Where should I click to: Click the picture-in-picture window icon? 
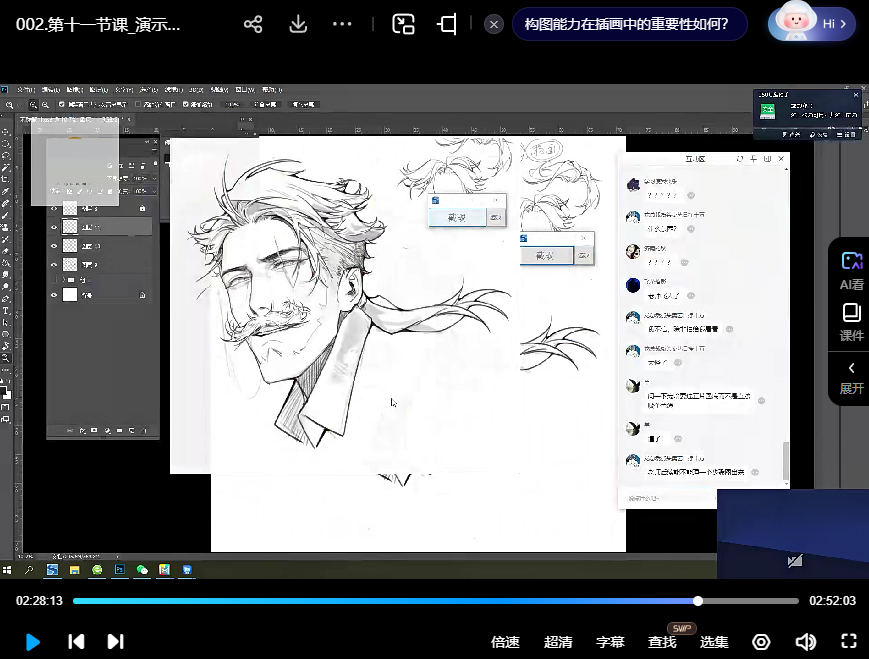click(x=403, y=24)
